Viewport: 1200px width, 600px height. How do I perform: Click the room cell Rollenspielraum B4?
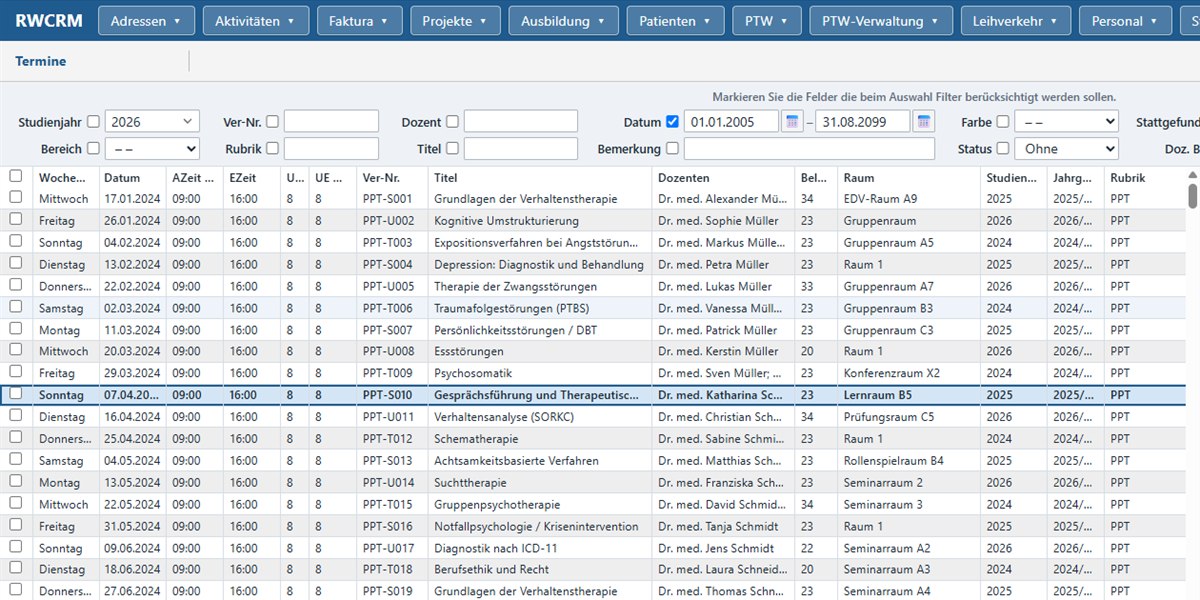click(x=909, y=461)
